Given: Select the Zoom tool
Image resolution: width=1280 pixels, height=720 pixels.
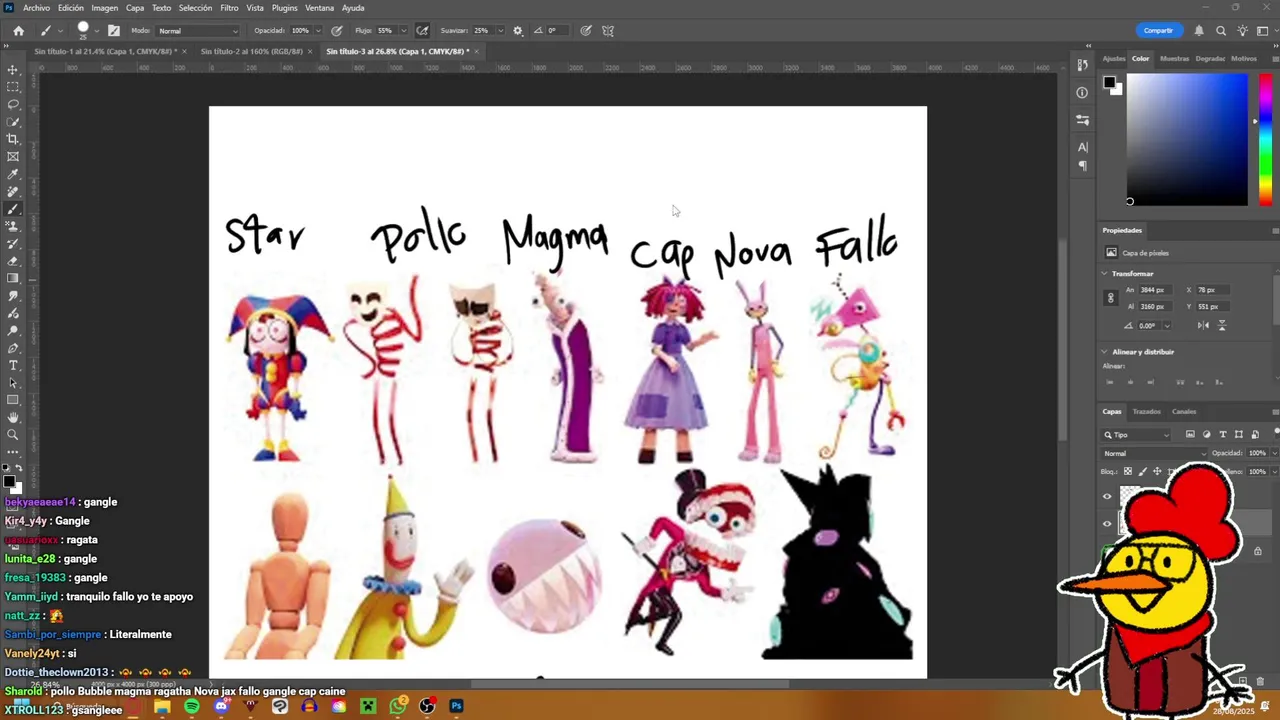Looking at the screenshot, I should 13,435.
